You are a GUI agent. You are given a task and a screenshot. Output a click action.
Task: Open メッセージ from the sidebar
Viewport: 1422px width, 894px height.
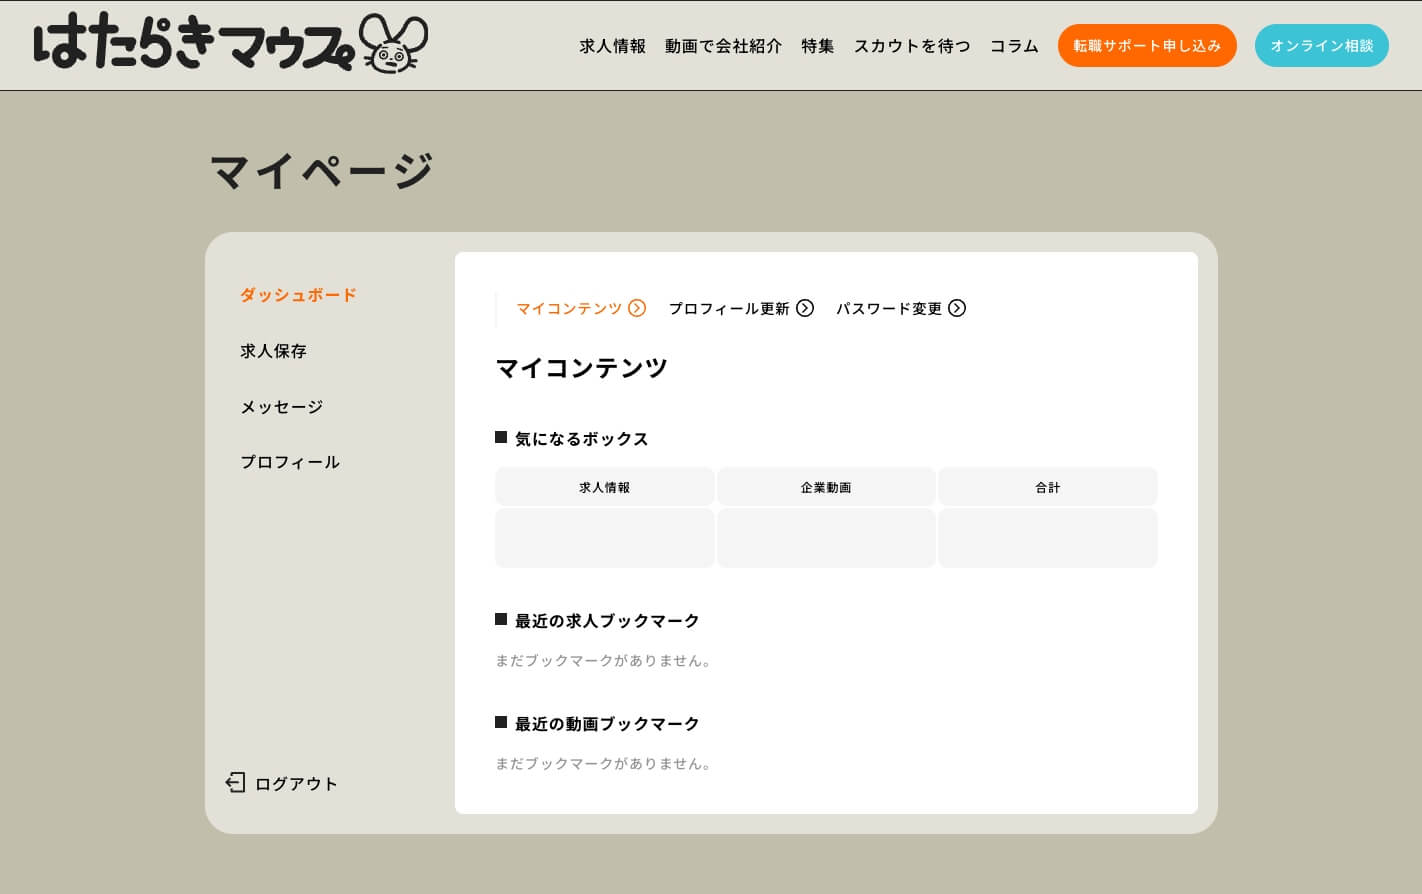coord(281,407)
